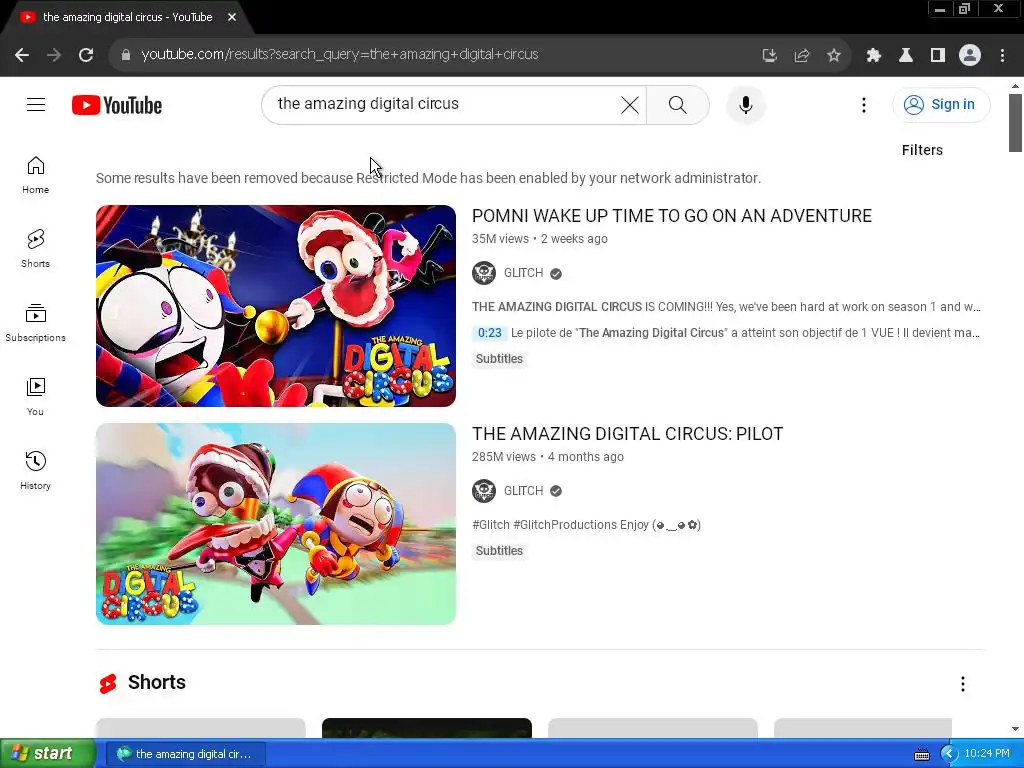Click the system tray keyboard icon

pos(921,755)
